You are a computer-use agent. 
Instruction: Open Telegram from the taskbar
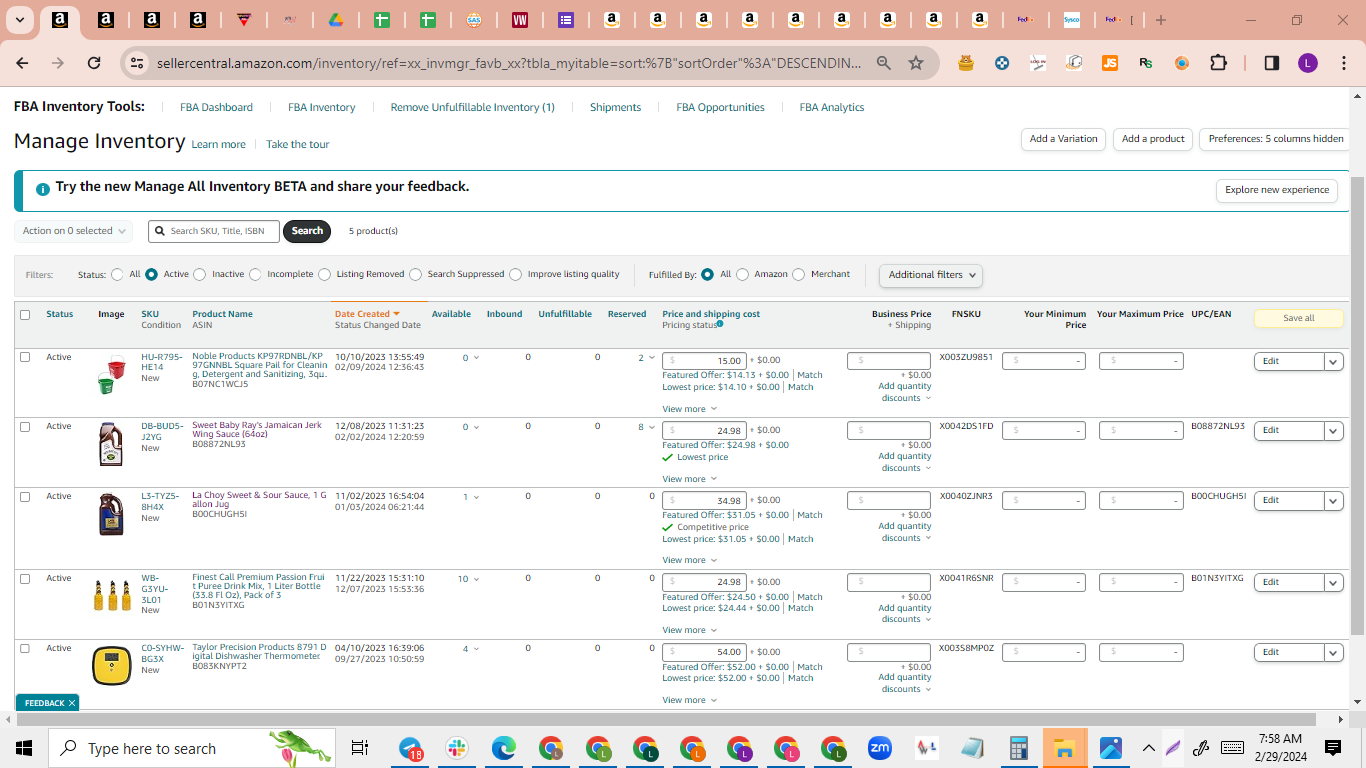click(410, 748)
